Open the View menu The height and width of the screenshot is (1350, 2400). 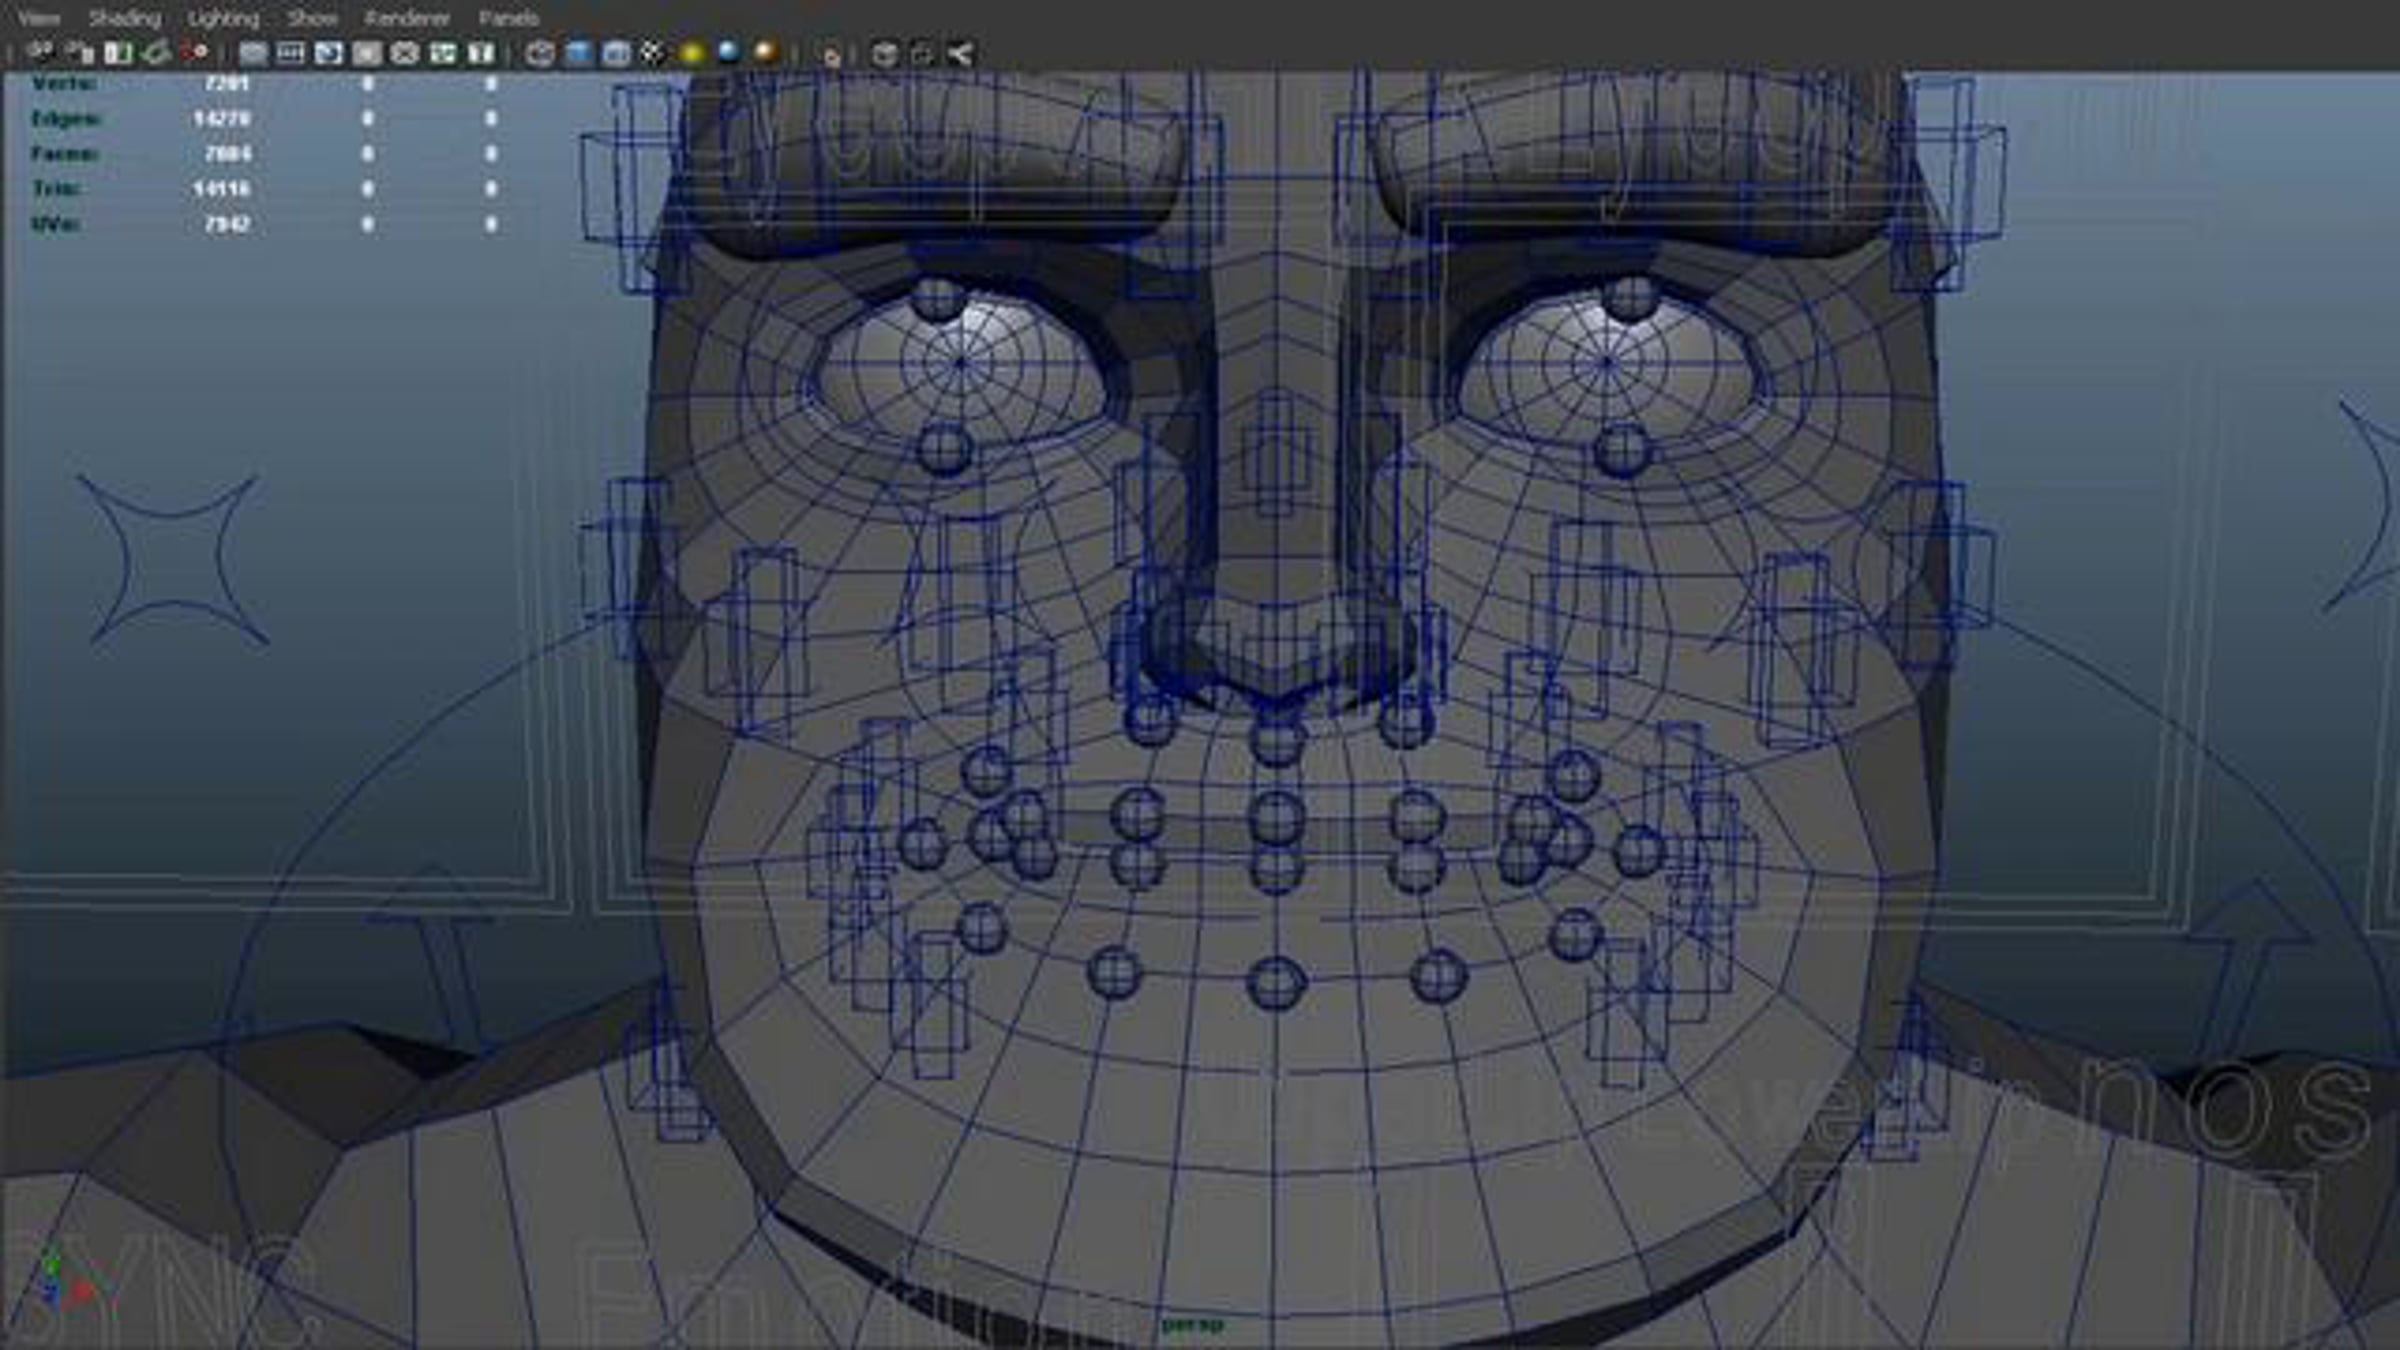(38, 18)
